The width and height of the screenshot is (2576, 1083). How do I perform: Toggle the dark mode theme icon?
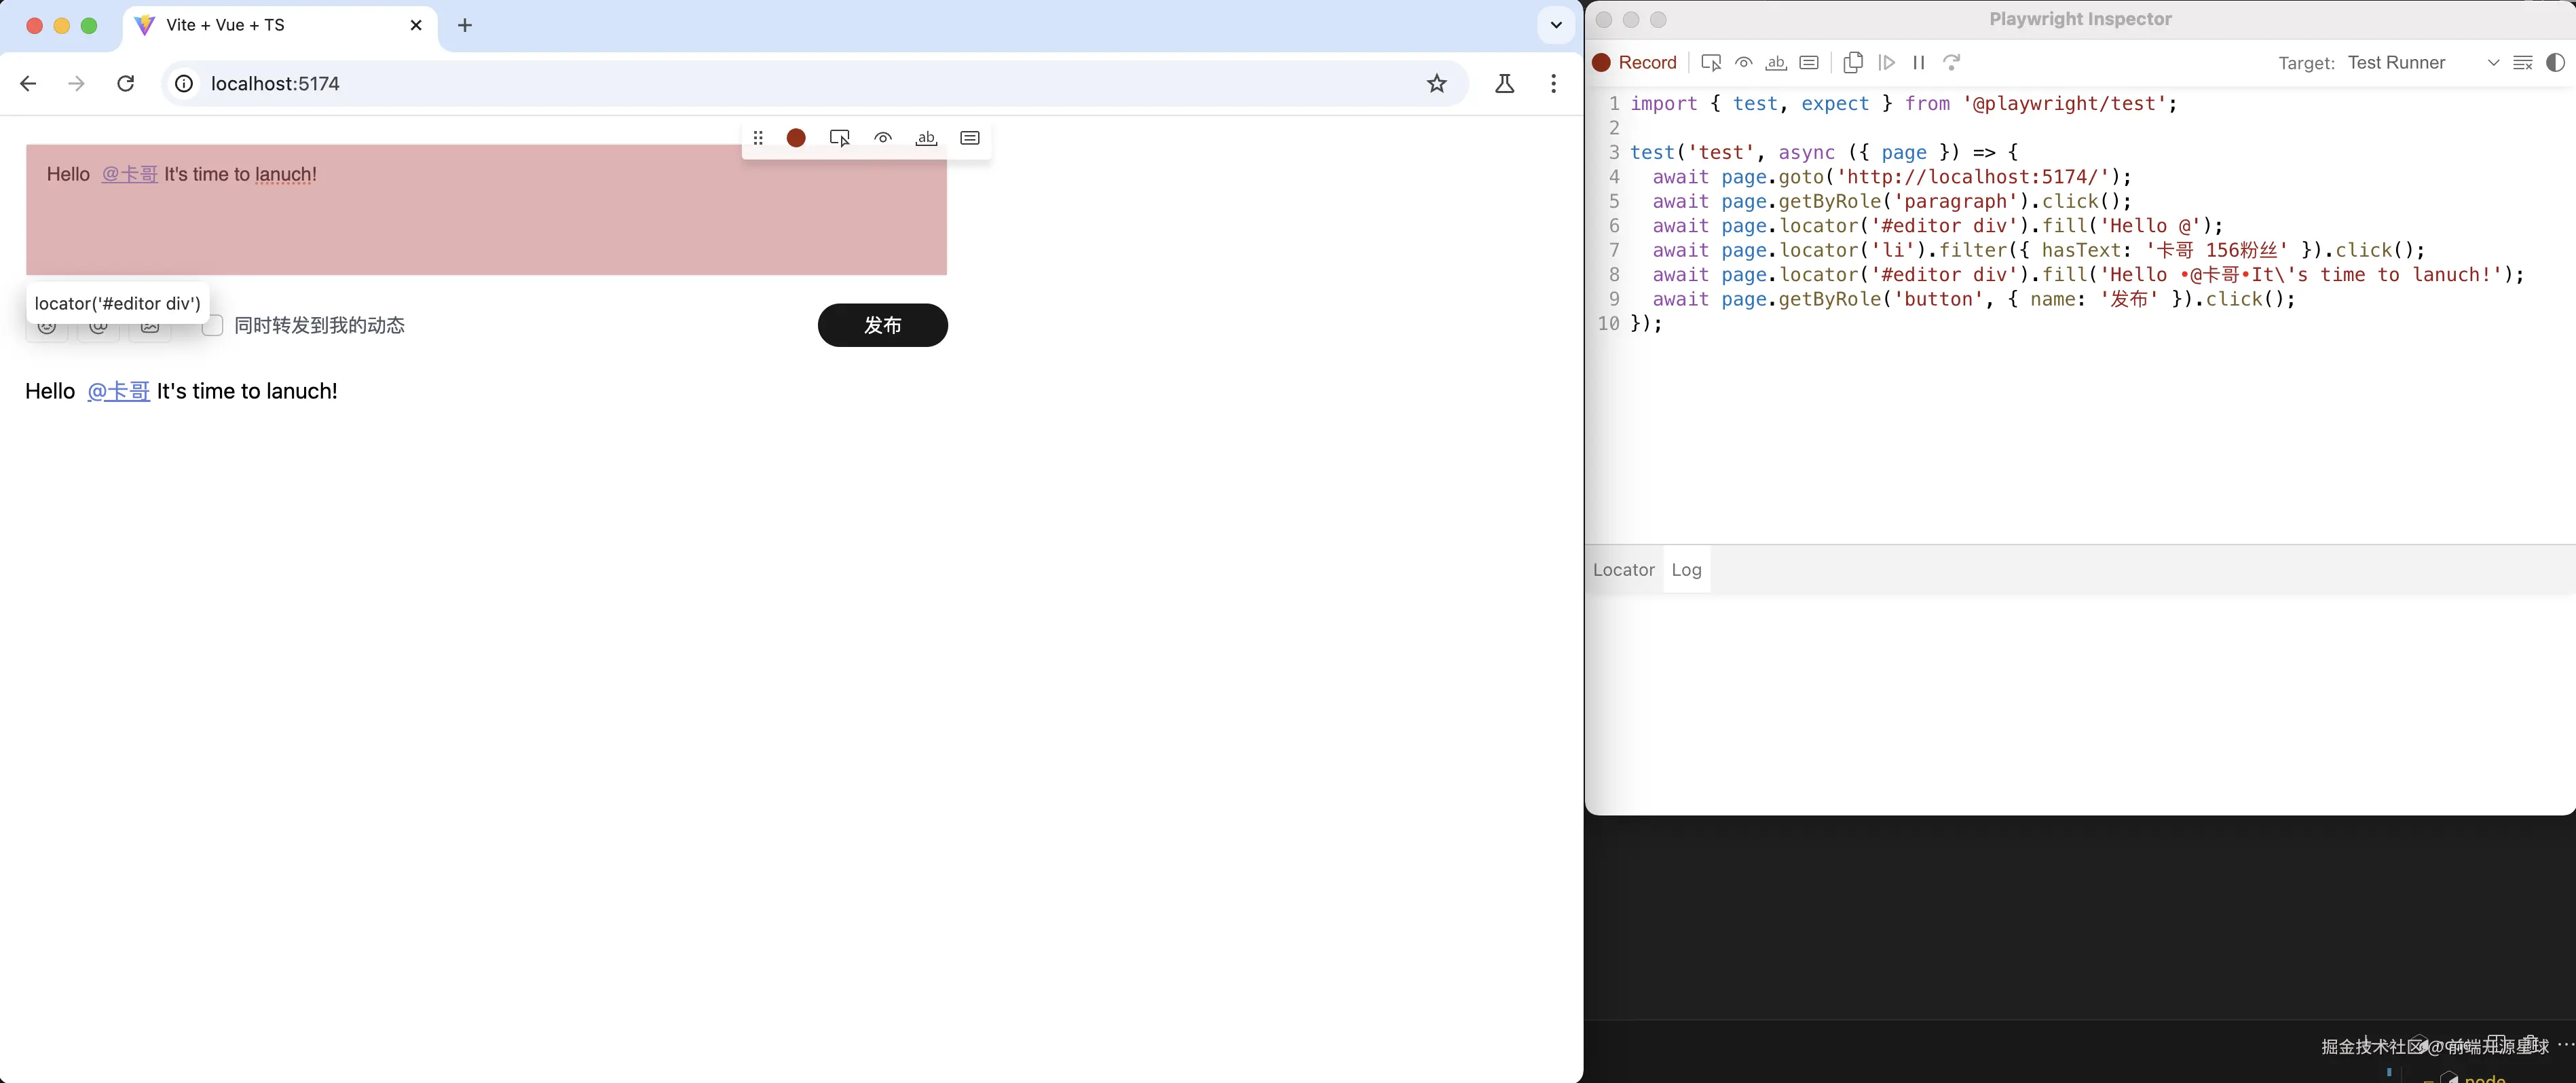pyautogui.click(x=2557, y=62)
